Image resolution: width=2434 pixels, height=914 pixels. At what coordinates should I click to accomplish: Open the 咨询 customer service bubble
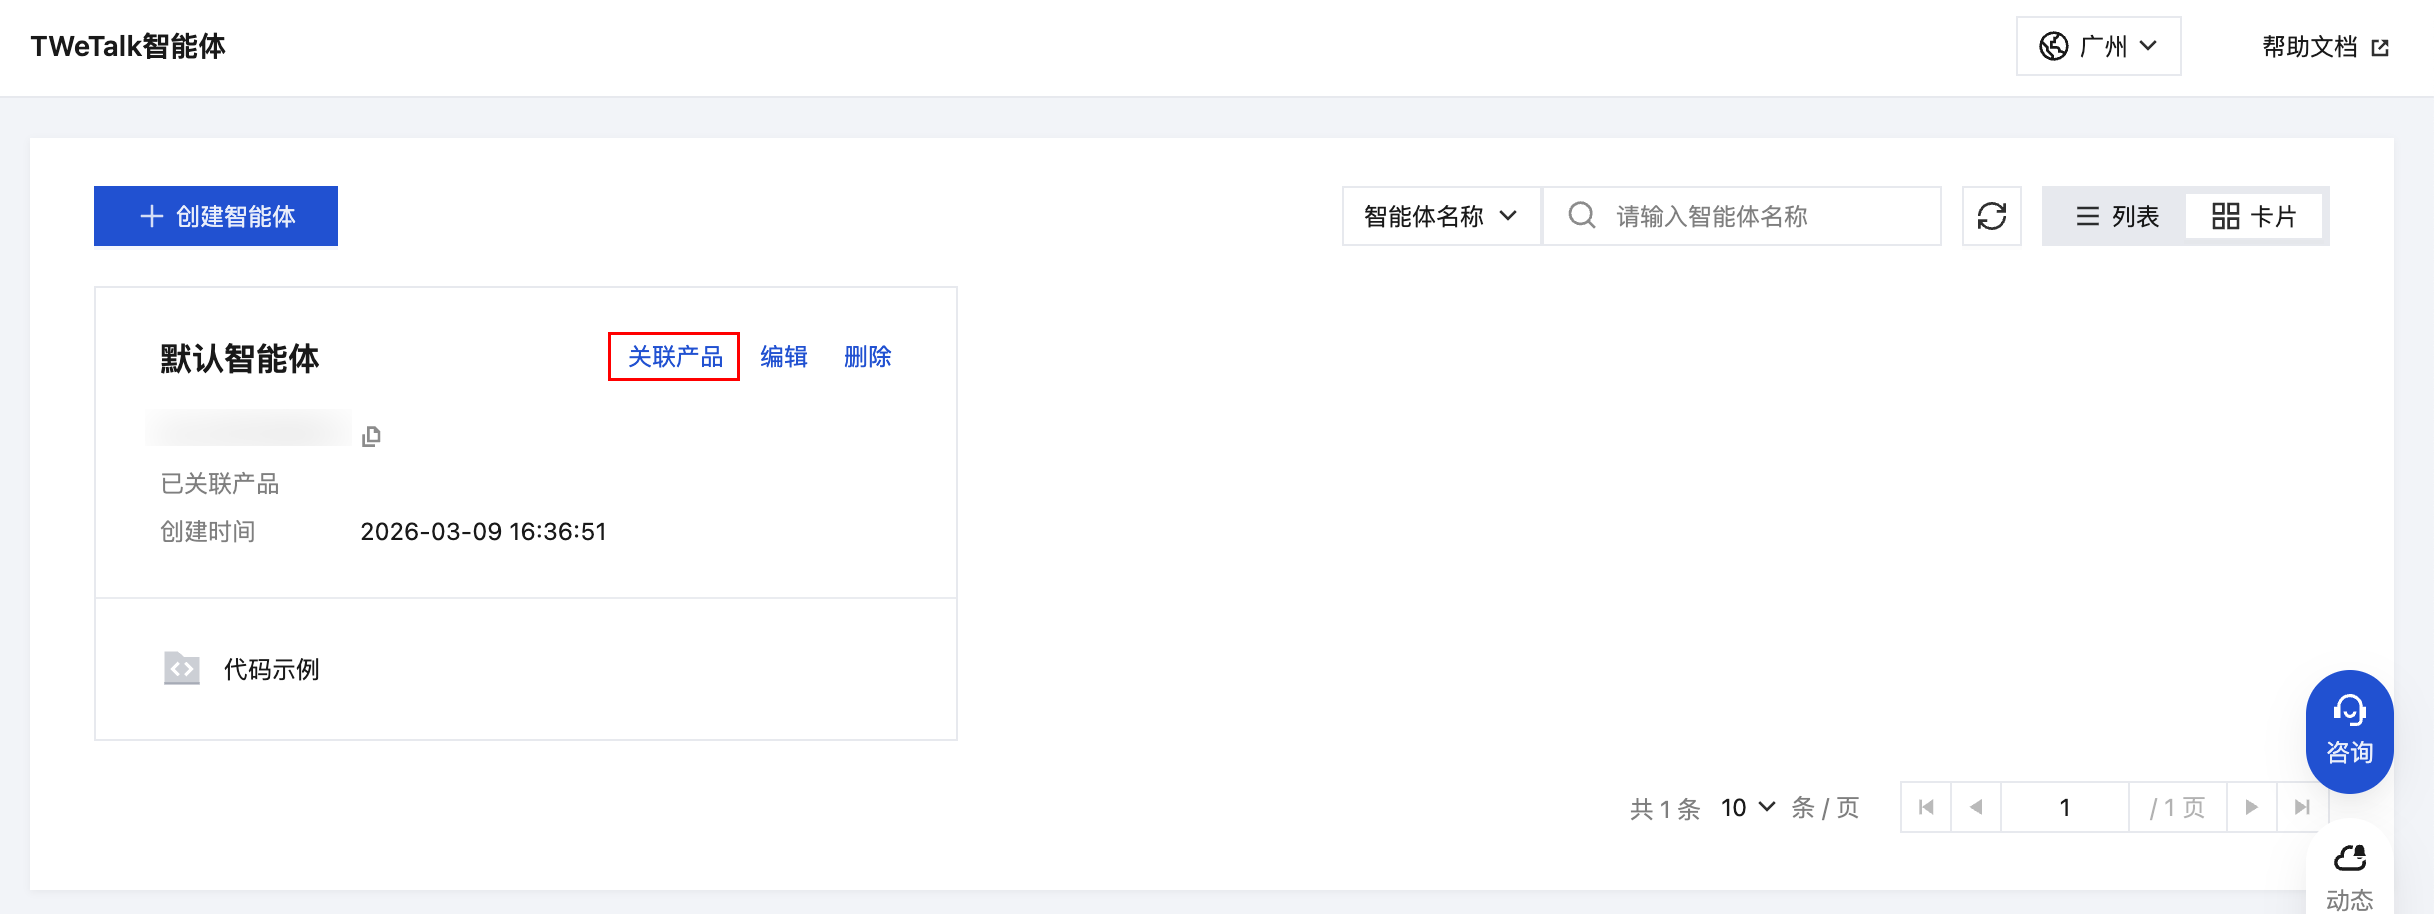tap(2349, 731)
